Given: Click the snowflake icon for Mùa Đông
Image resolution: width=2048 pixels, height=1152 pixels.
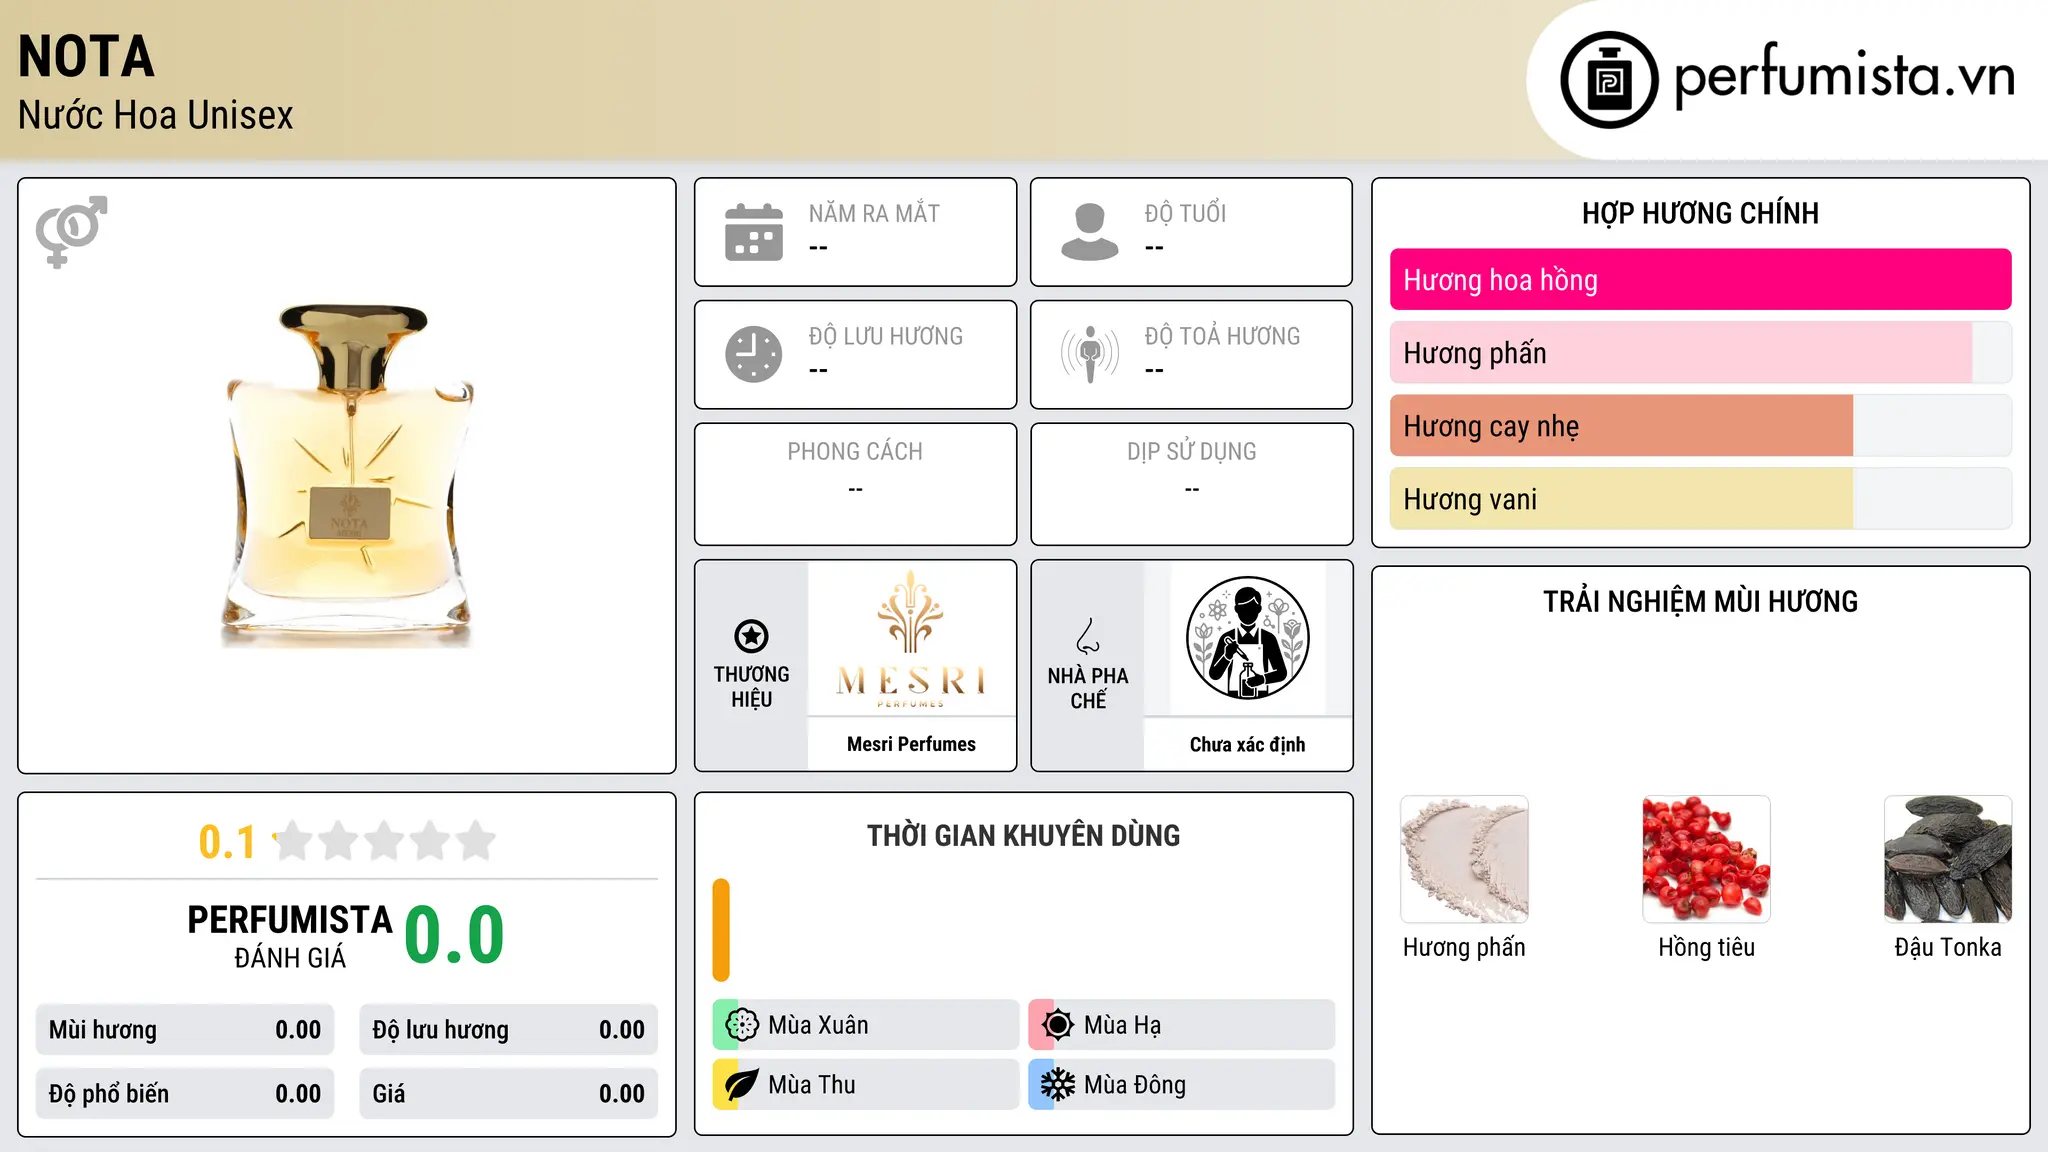Looking at the screenshot, I should [x=1057, y=1085].
